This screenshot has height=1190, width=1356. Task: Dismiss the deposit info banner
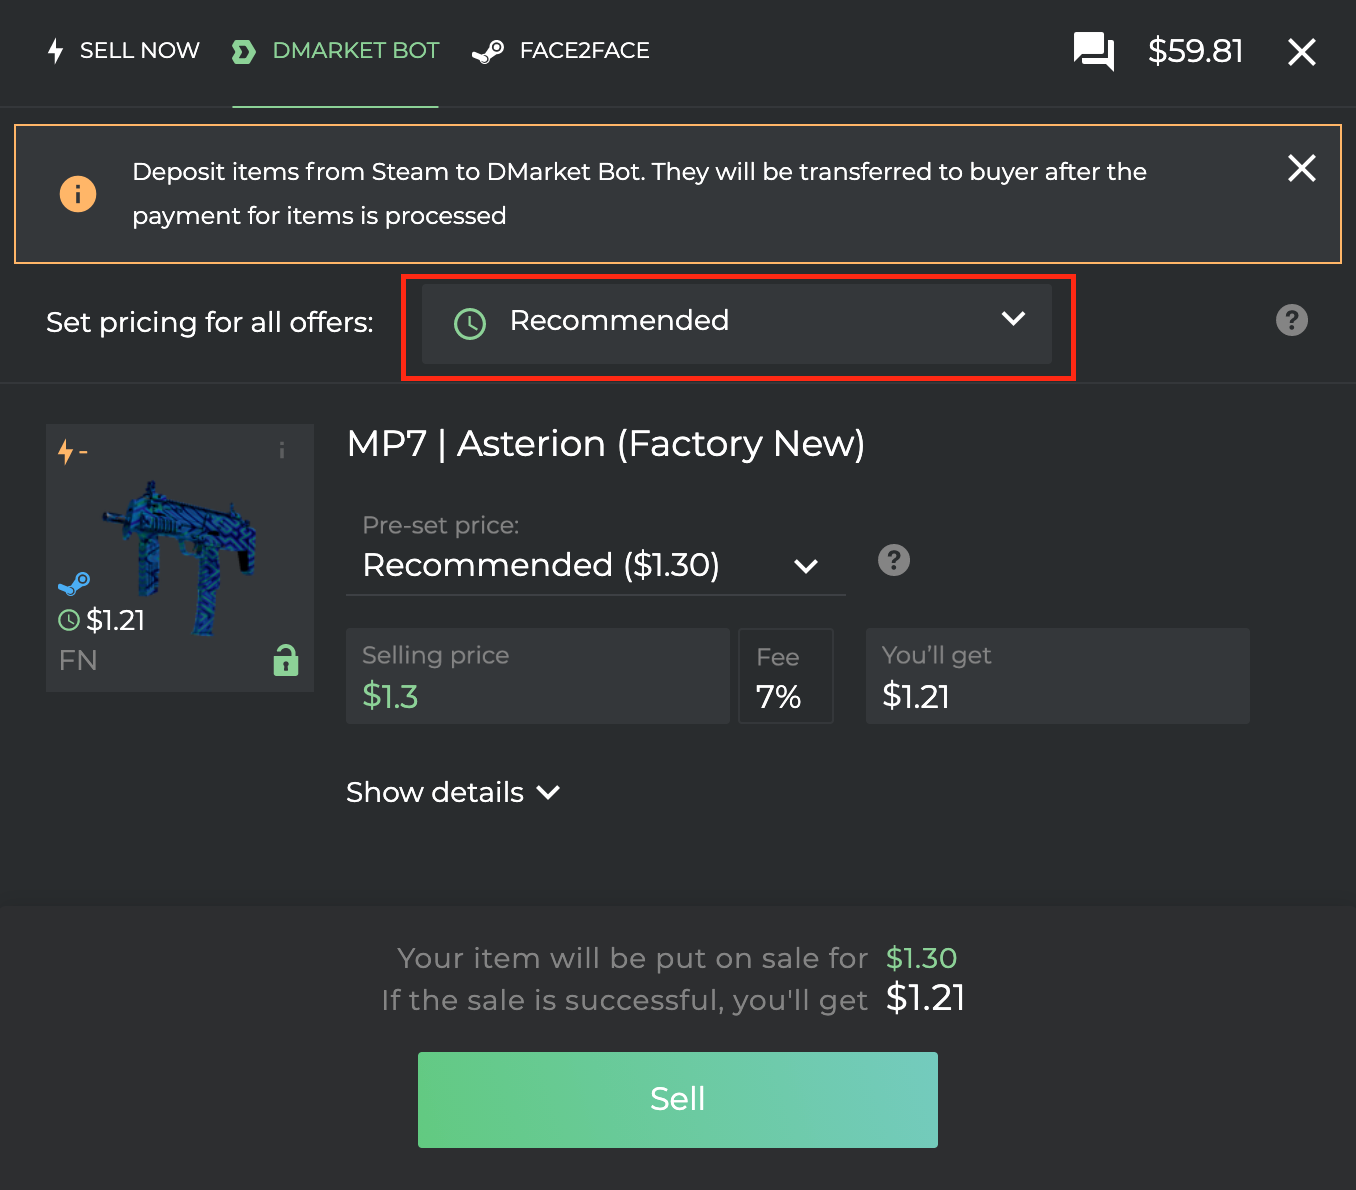(1301, 168)
